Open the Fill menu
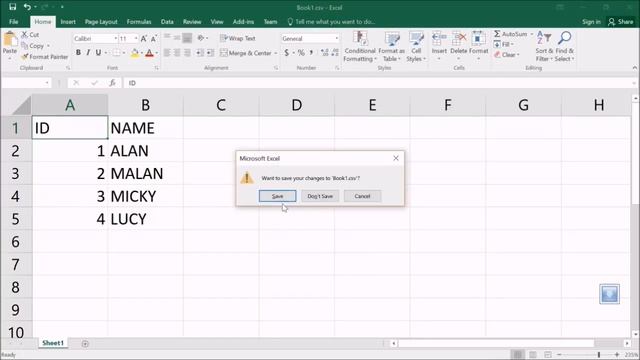640x360 pixels. pyautogui.click(x=504, y=44)
